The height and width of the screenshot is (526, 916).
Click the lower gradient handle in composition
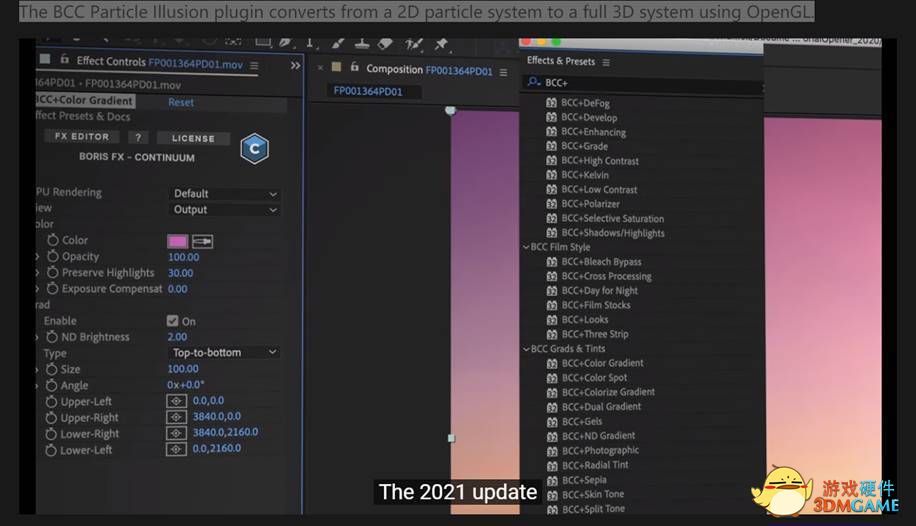tap(451, 438)
